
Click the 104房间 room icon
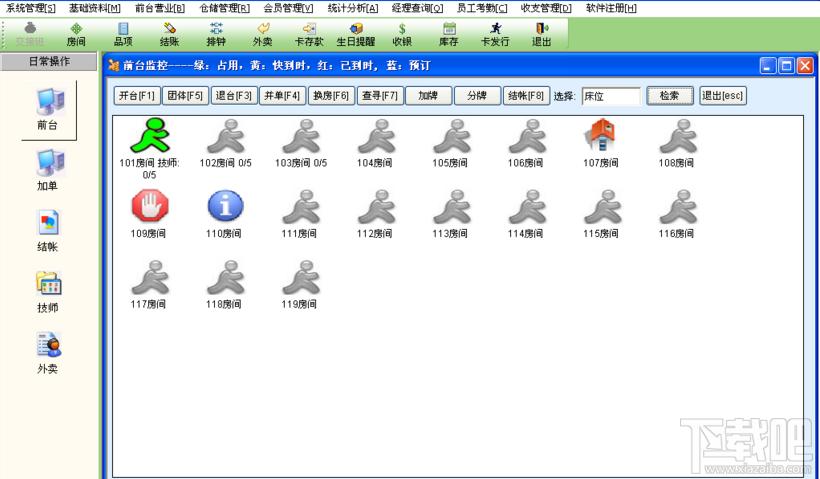click(376, 136)
